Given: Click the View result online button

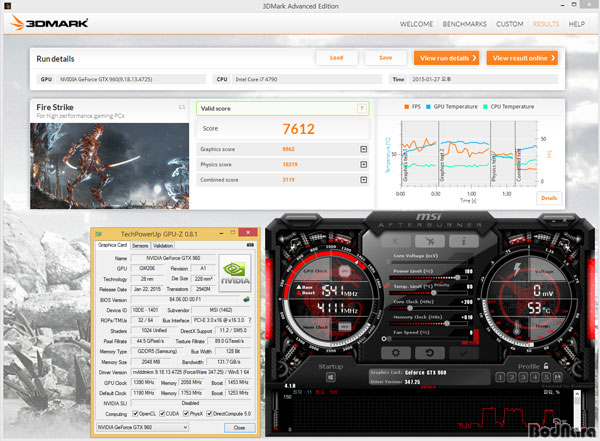Looking at the screenshot, I should (522, 58).
